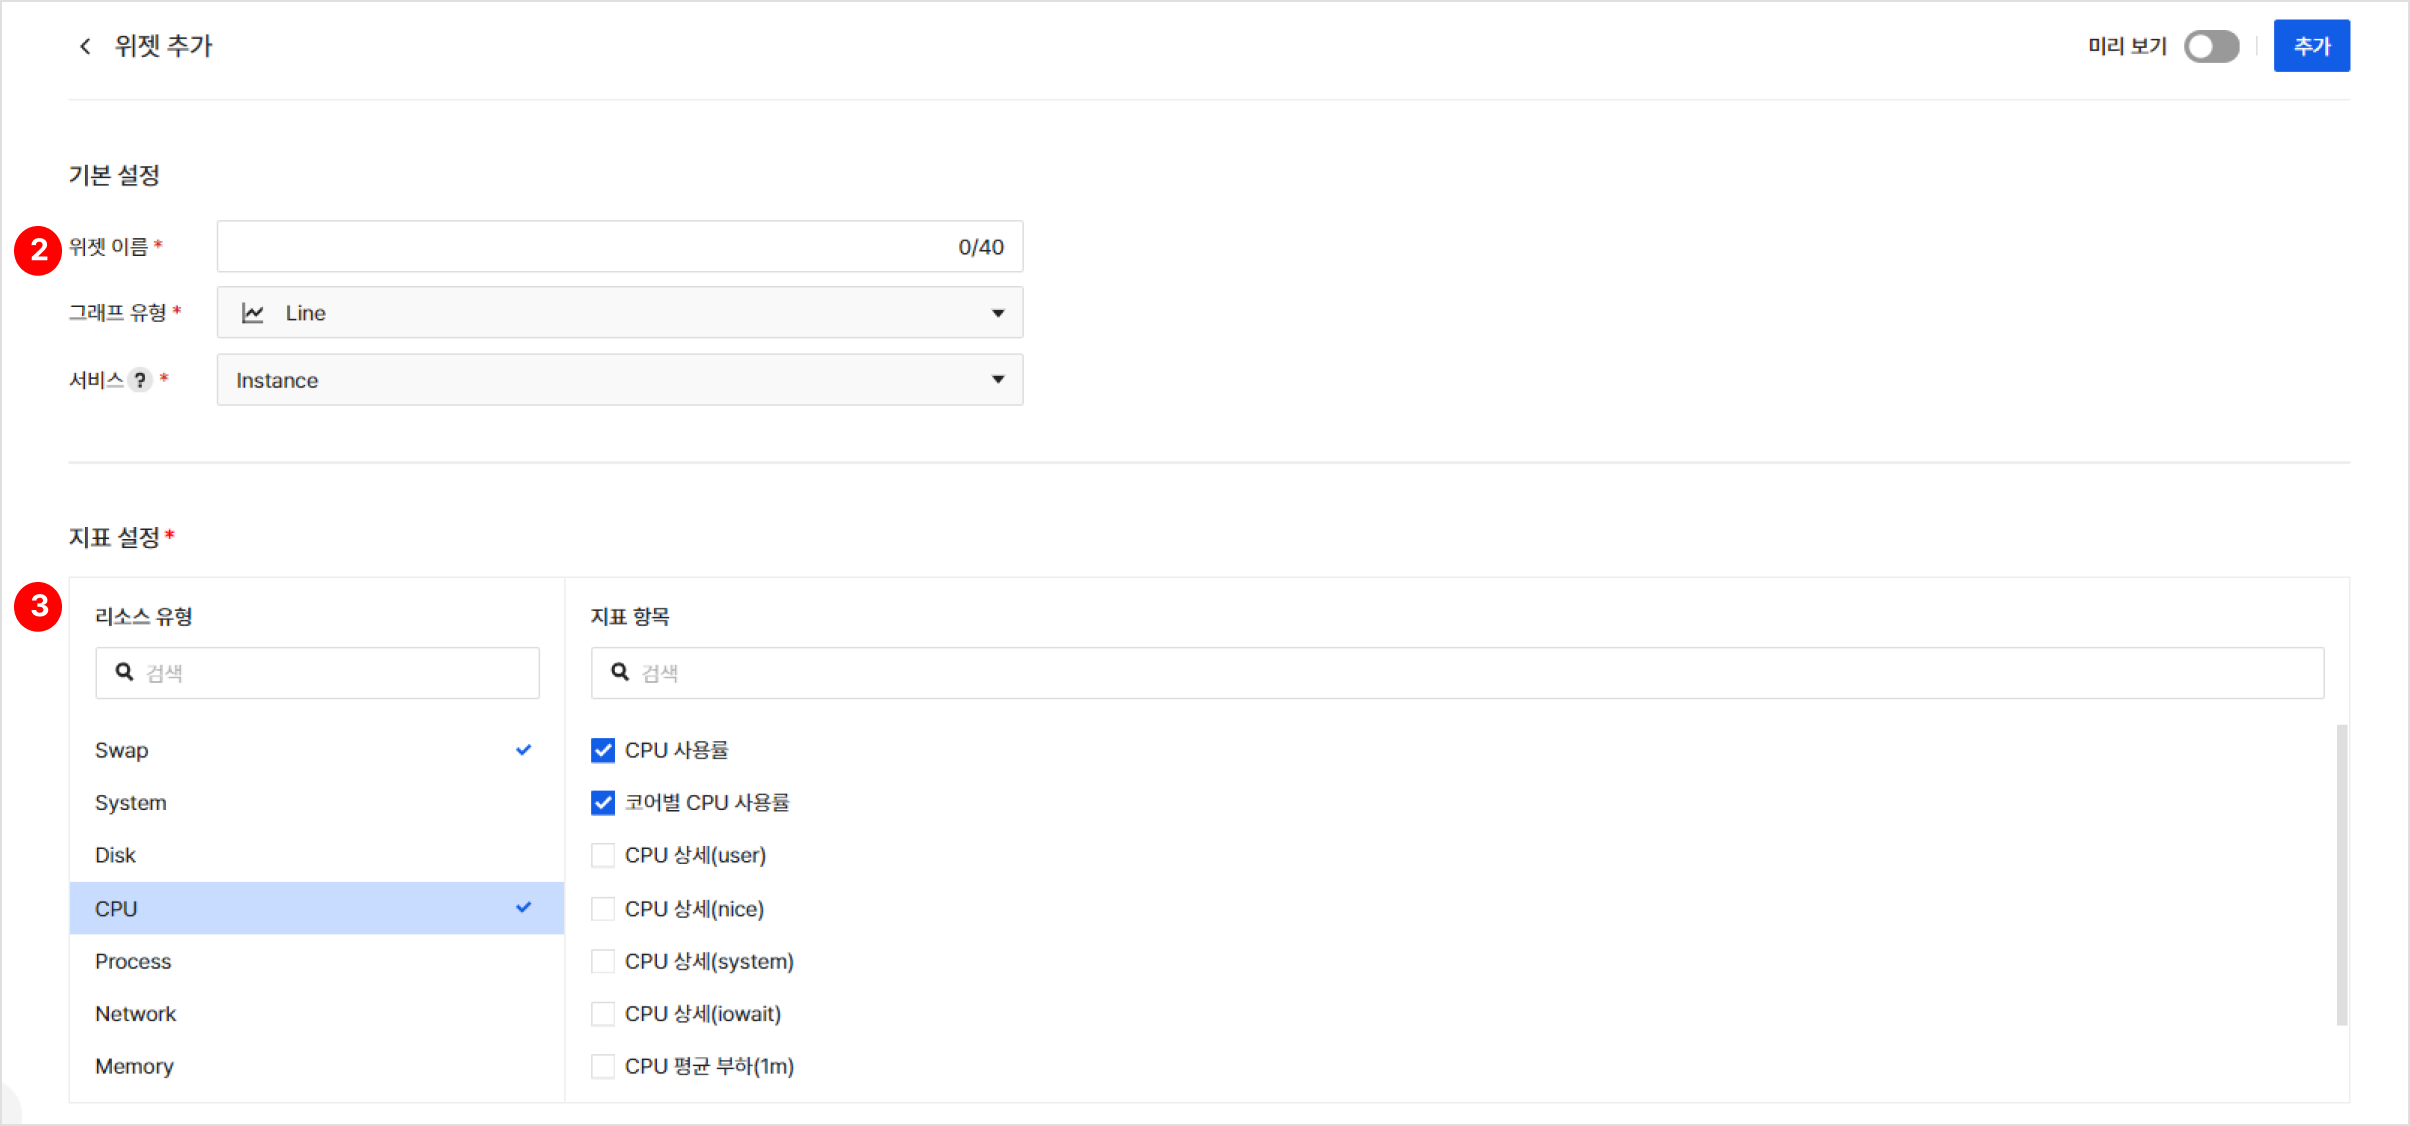Uncheck the 코어별 CPU 사용률 checkbox

click(603, 803)
